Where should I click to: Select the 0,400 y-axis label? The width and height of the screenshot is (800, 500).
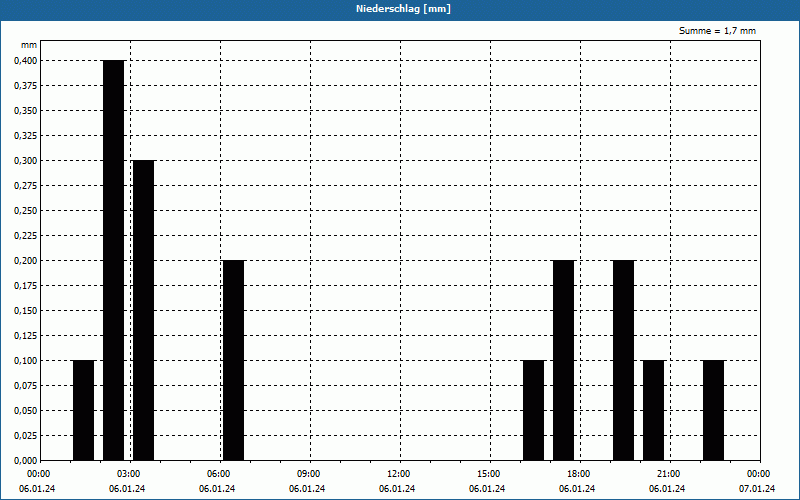click(26, 61)
